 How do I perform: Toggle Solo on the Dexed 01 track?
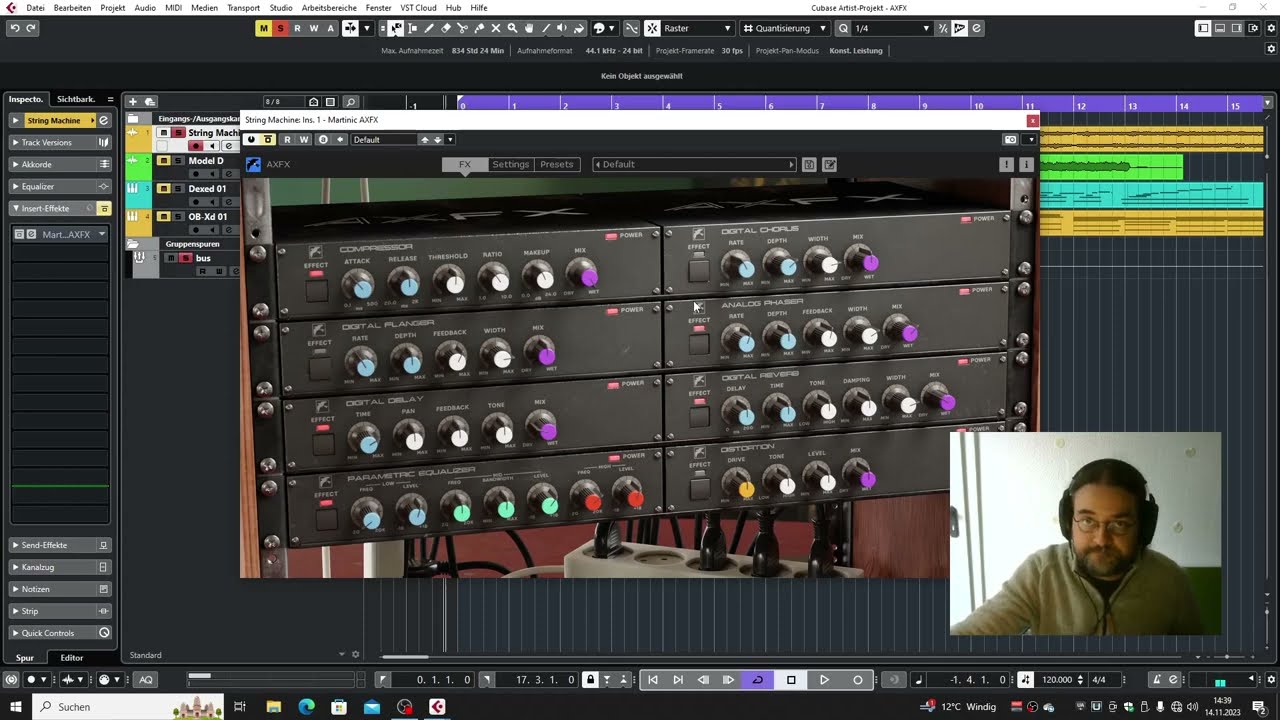(179, 189)
